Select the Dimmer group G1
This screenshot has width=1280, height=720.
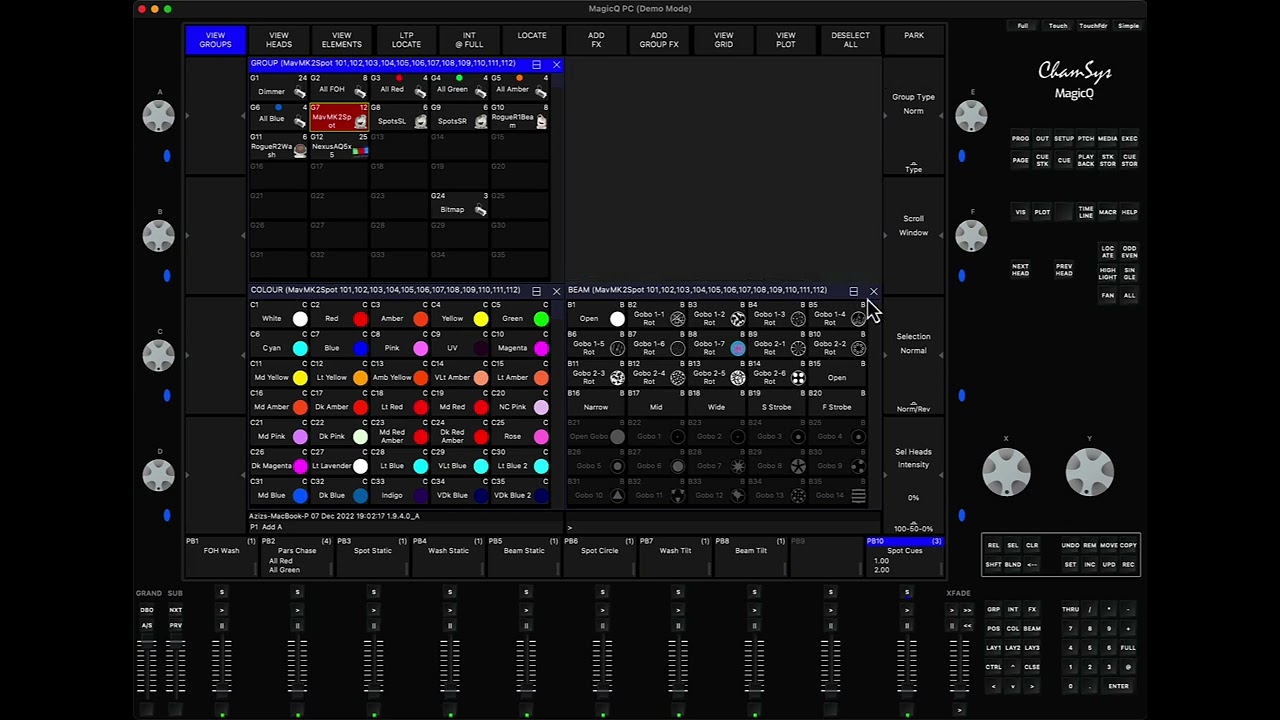(279, 87)
